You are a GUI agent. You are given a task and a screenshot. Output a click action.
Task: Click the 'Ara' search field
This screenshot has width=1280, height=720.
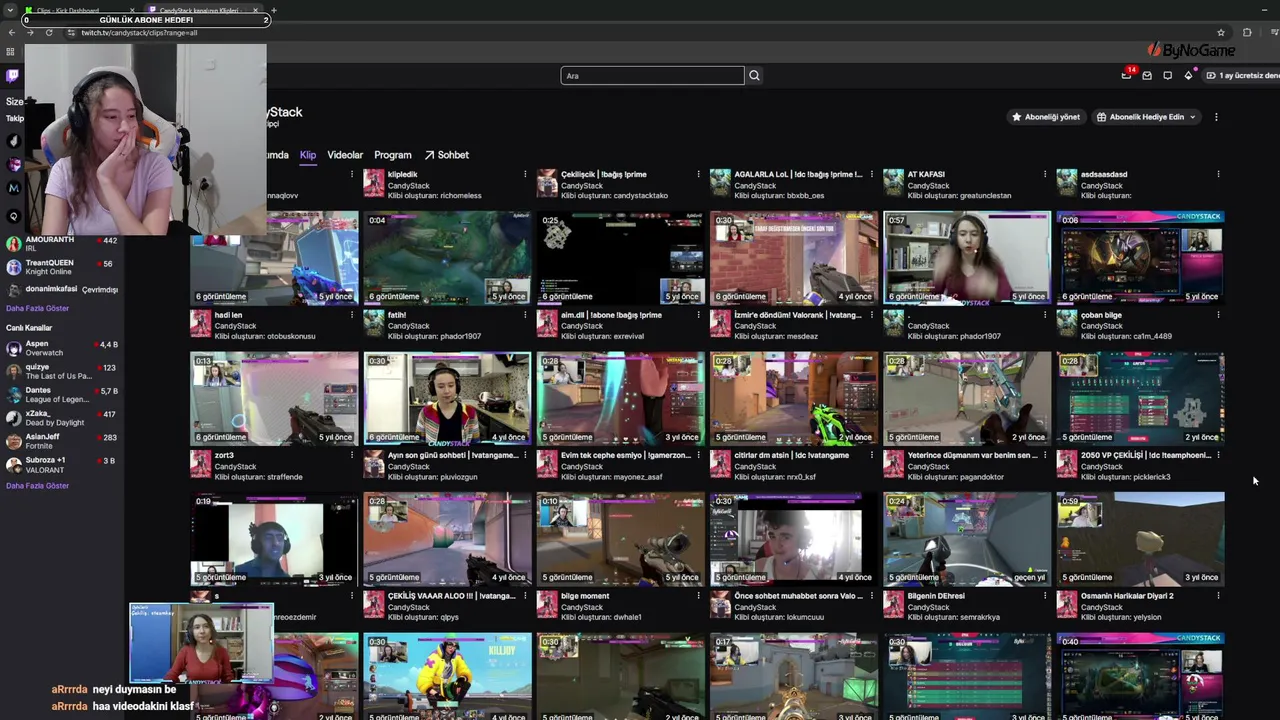652,76
